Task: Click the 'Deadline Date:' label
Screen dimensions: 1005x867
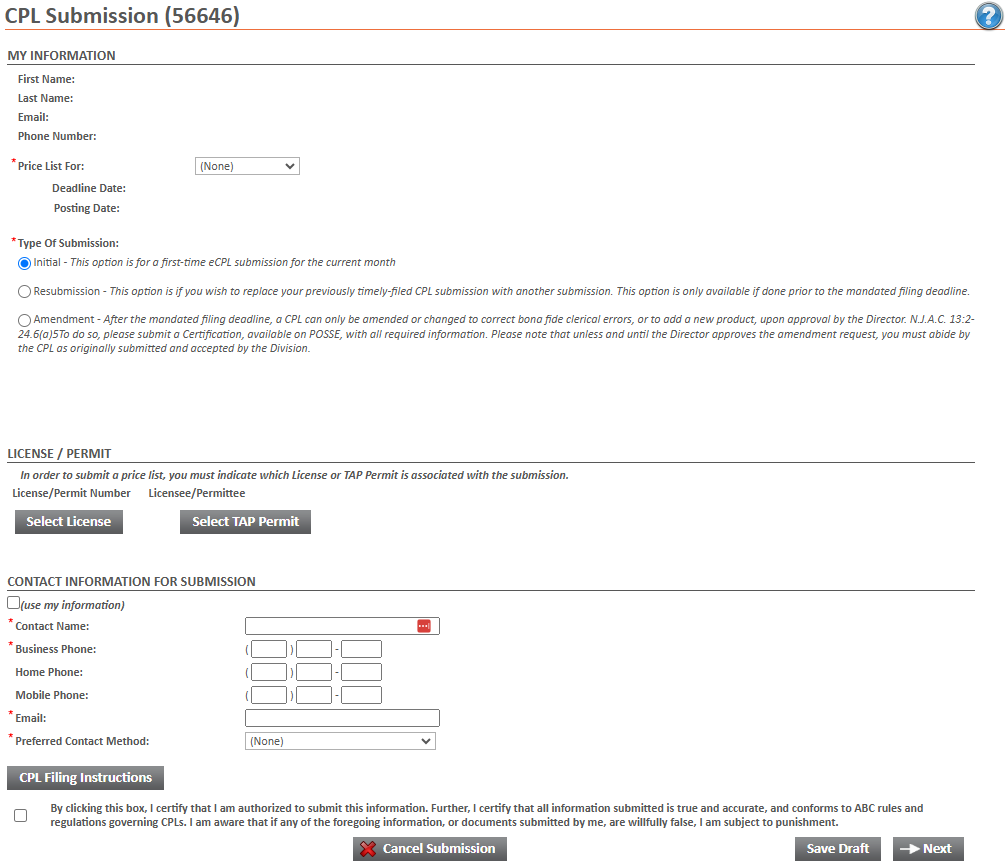Action: click(x=89, y=188)
